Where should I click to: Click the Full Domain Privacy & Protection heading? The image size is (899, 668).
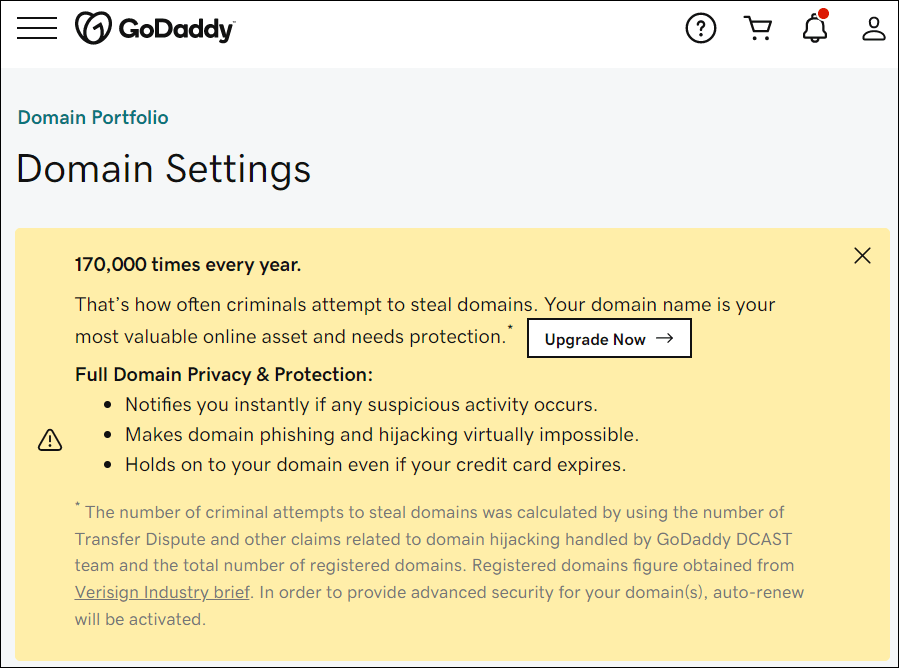pyautogui.click(x=224, y=374)
